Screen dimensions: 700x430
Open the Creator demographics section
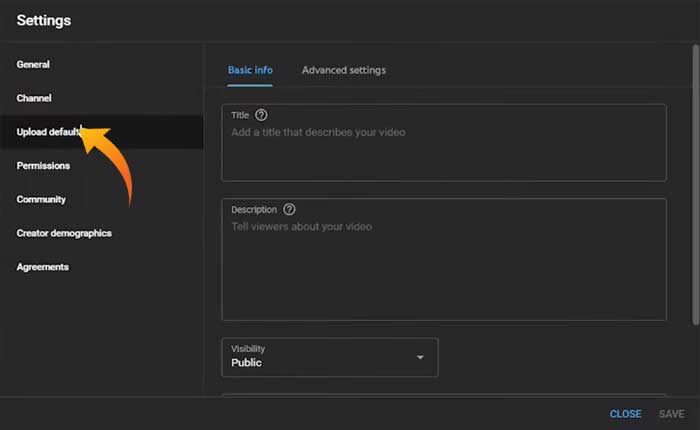[64, 233]
